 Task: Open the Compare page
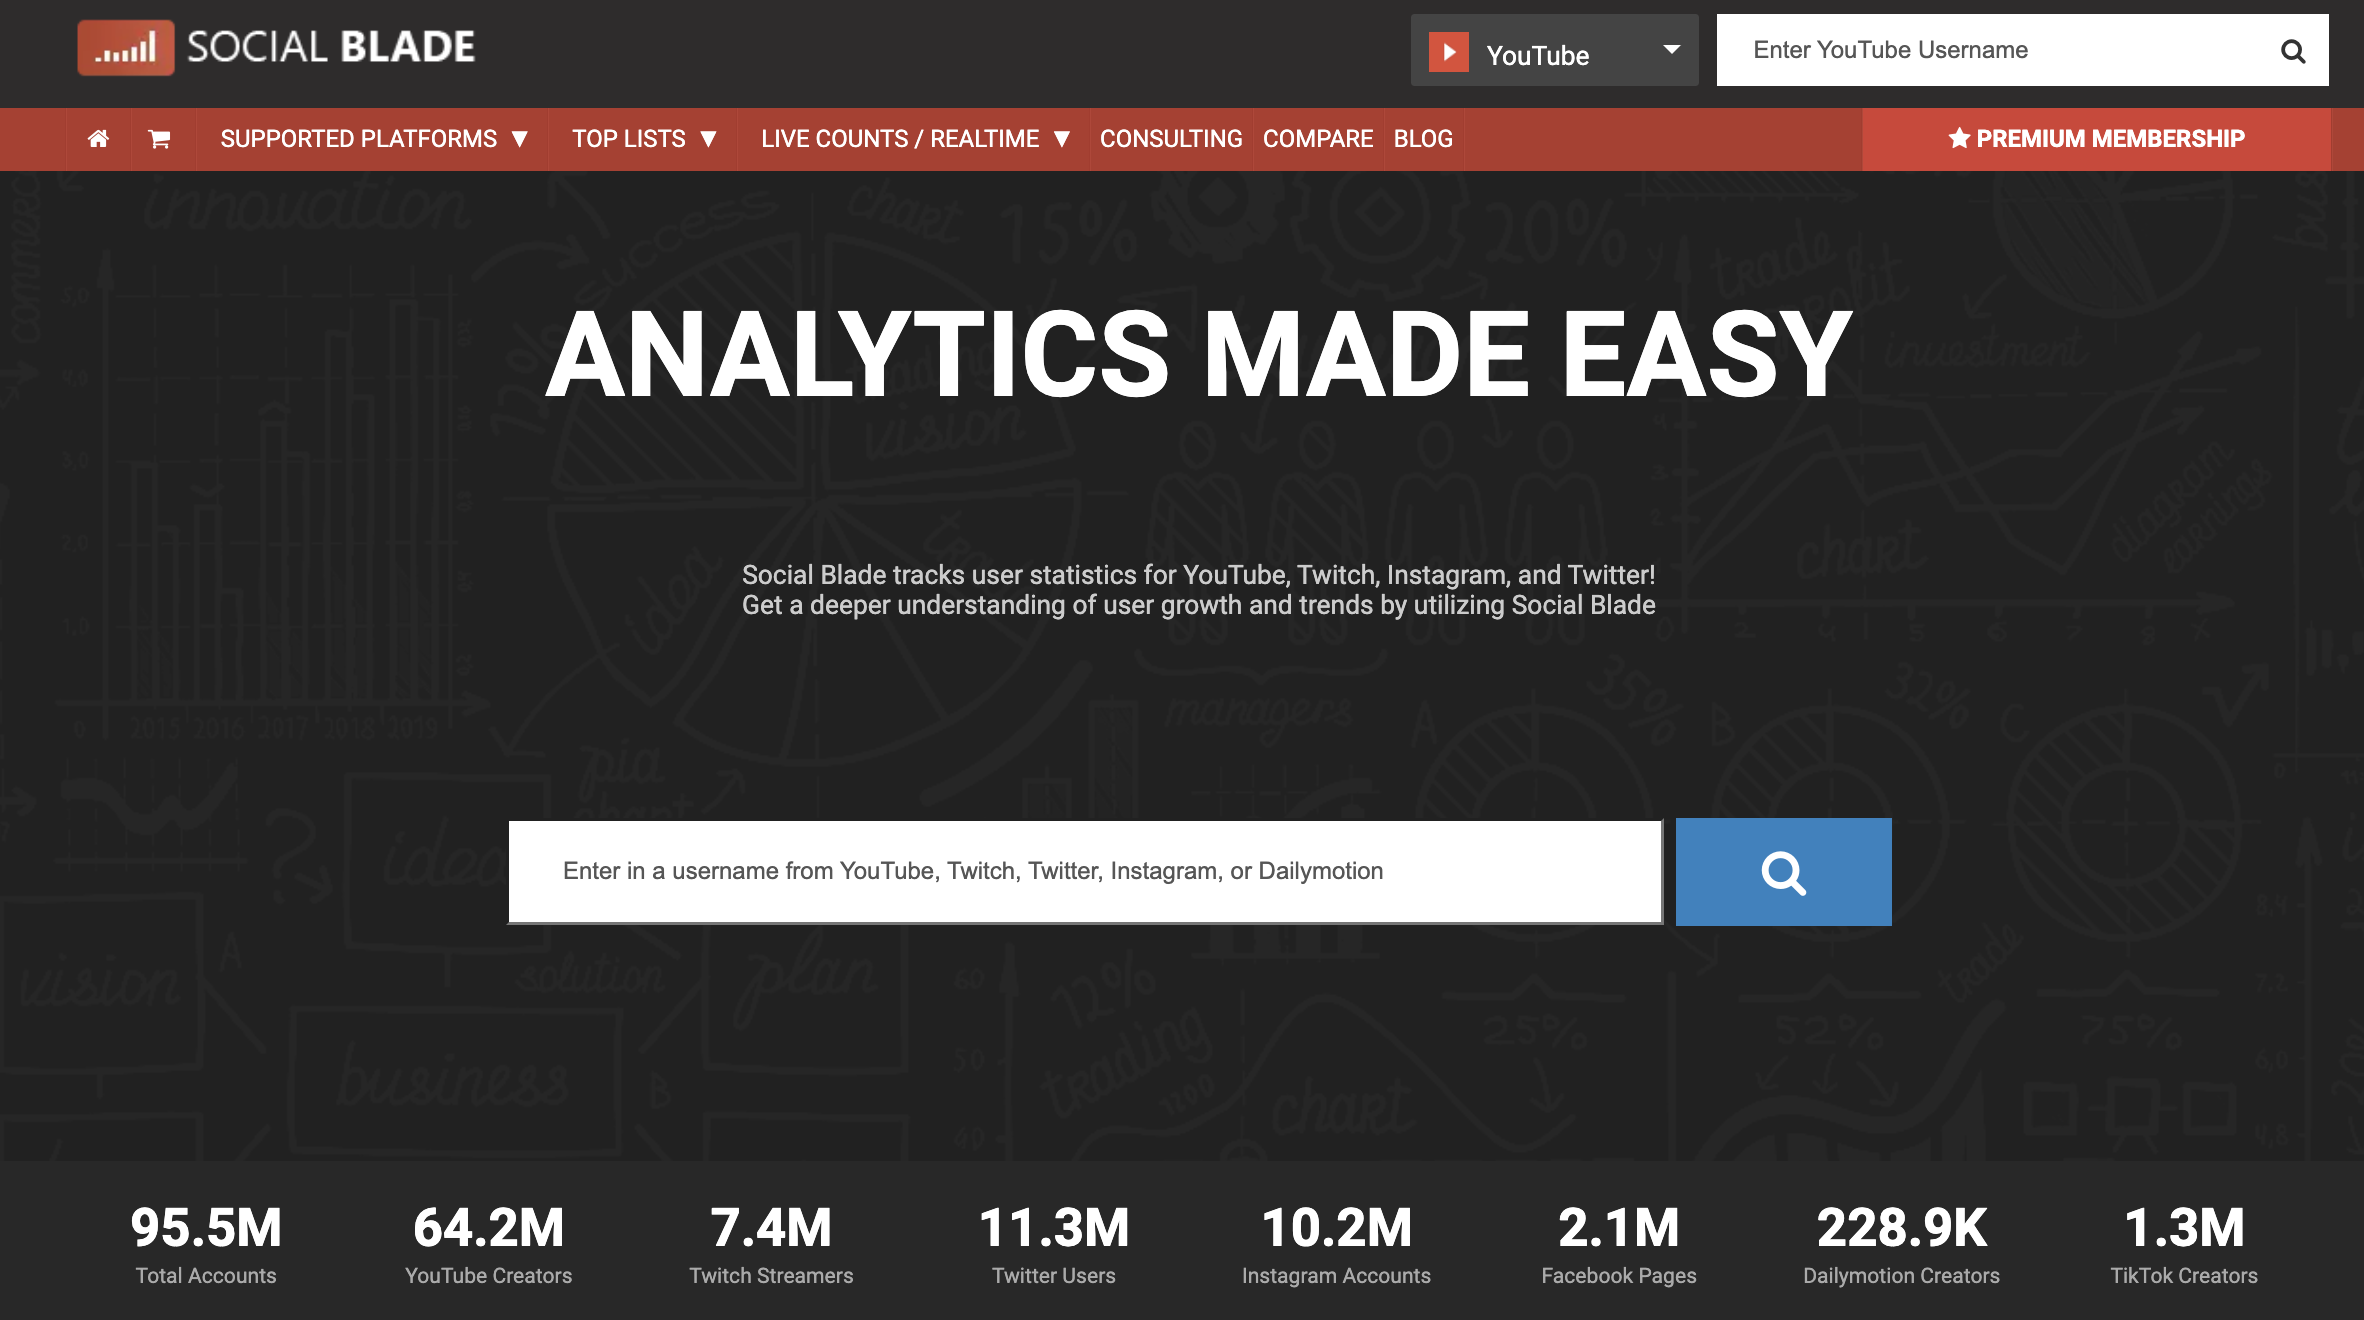click(x=1318, y=139)
